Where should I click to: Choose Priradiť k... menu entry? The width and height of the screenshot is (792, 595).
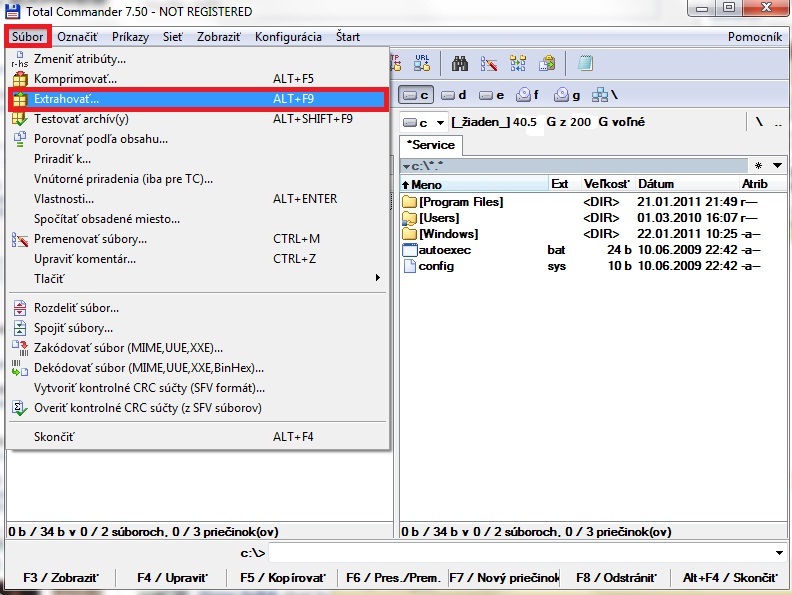[x=197, y=159]
